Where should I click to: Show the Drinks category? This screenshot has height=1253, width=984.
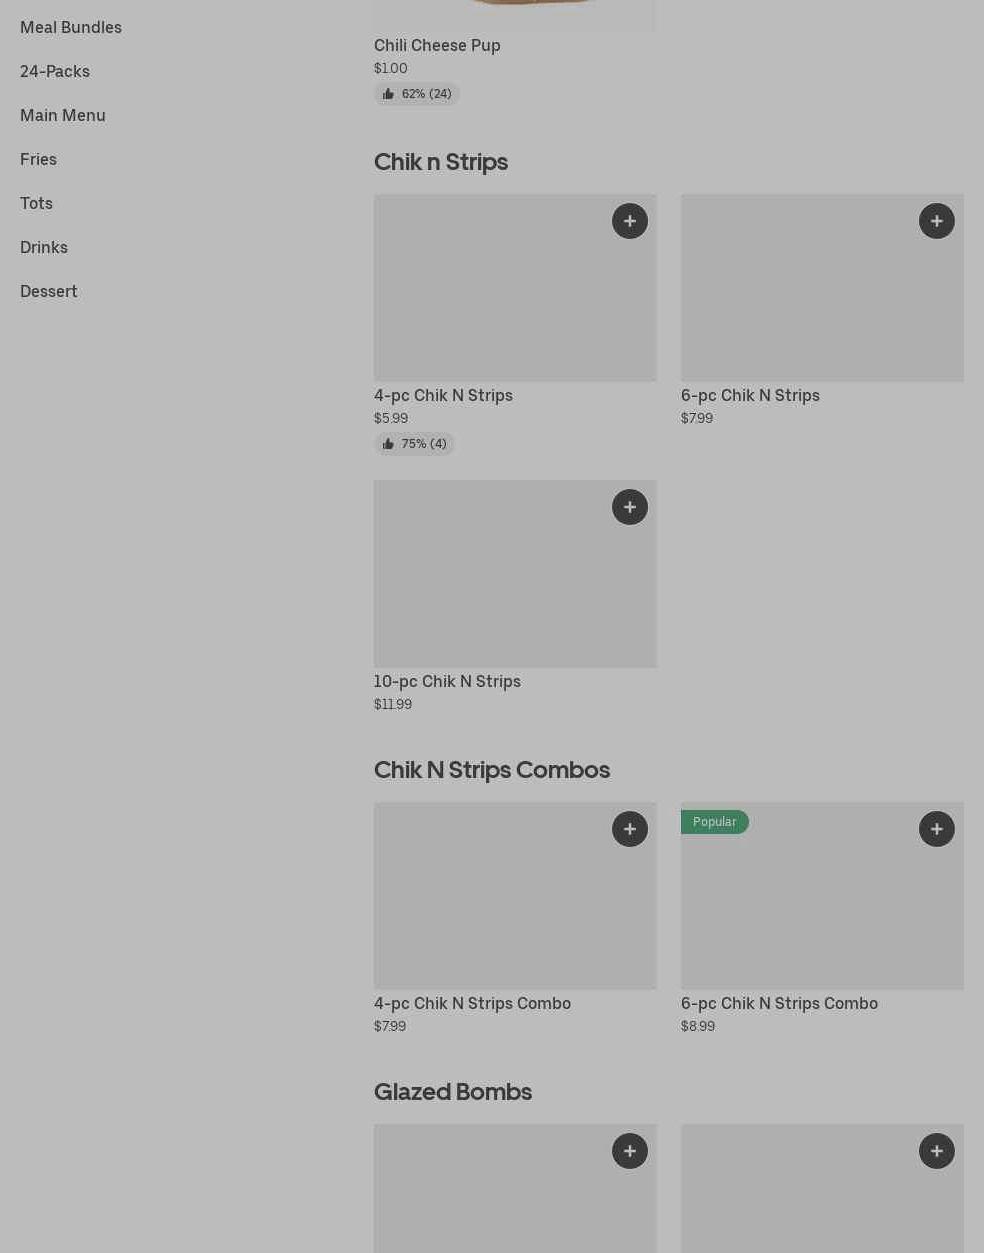[x=44, y=247]
